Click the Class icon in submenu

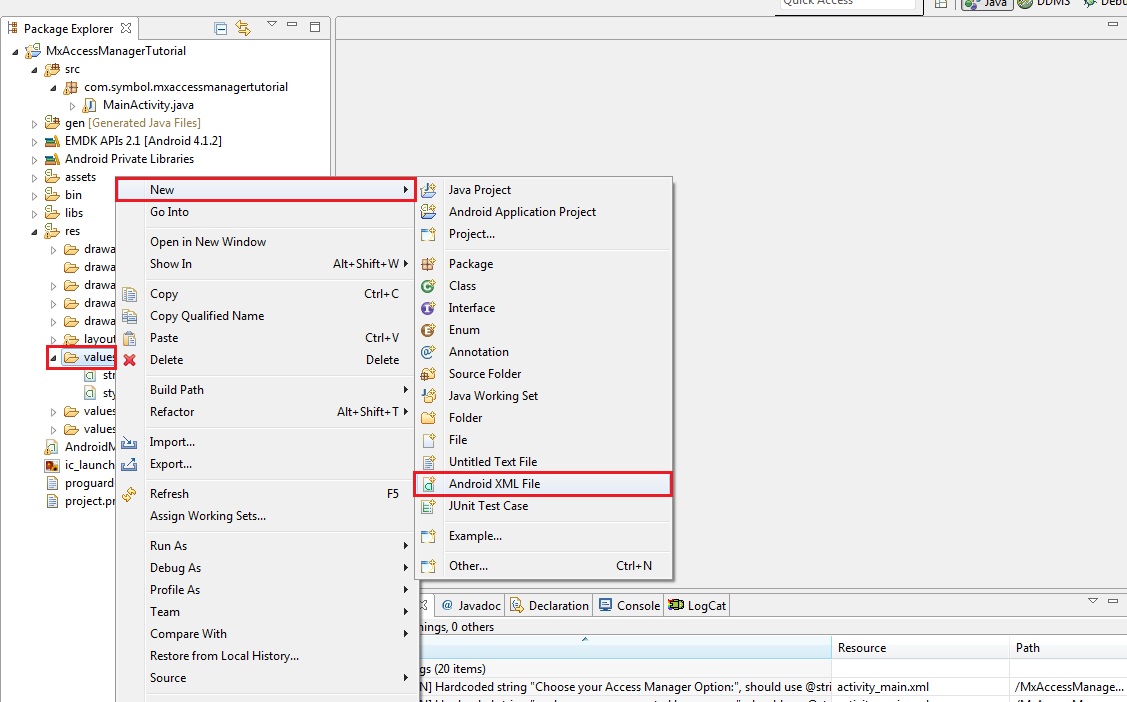click(x=429, y=286)
